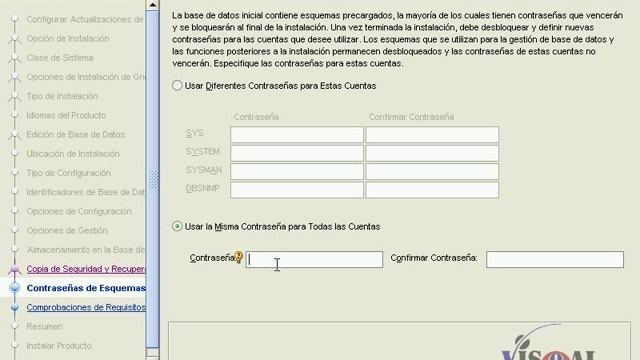This screenshot has width=640, height=360.
Task: Click the DBSNMP account label
Action: coord(202,188)
